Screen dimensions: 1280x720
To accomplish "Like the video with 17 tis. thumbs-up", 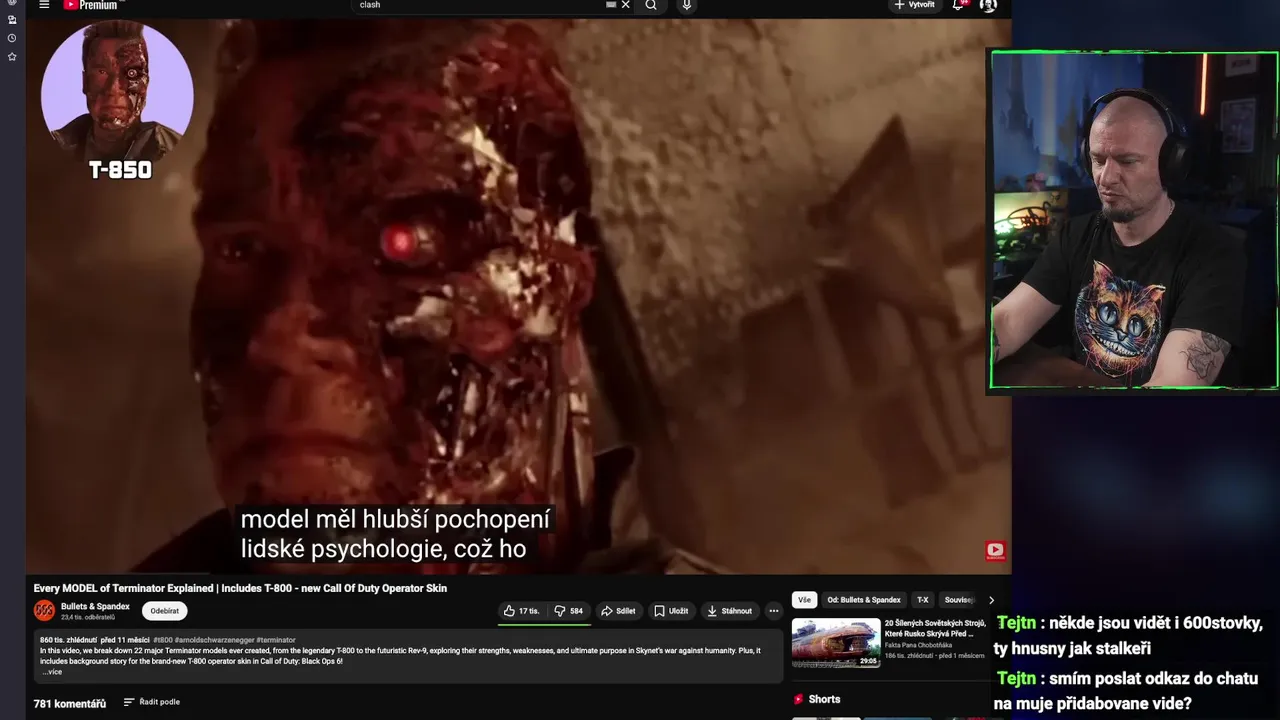I will coord(521,611).
